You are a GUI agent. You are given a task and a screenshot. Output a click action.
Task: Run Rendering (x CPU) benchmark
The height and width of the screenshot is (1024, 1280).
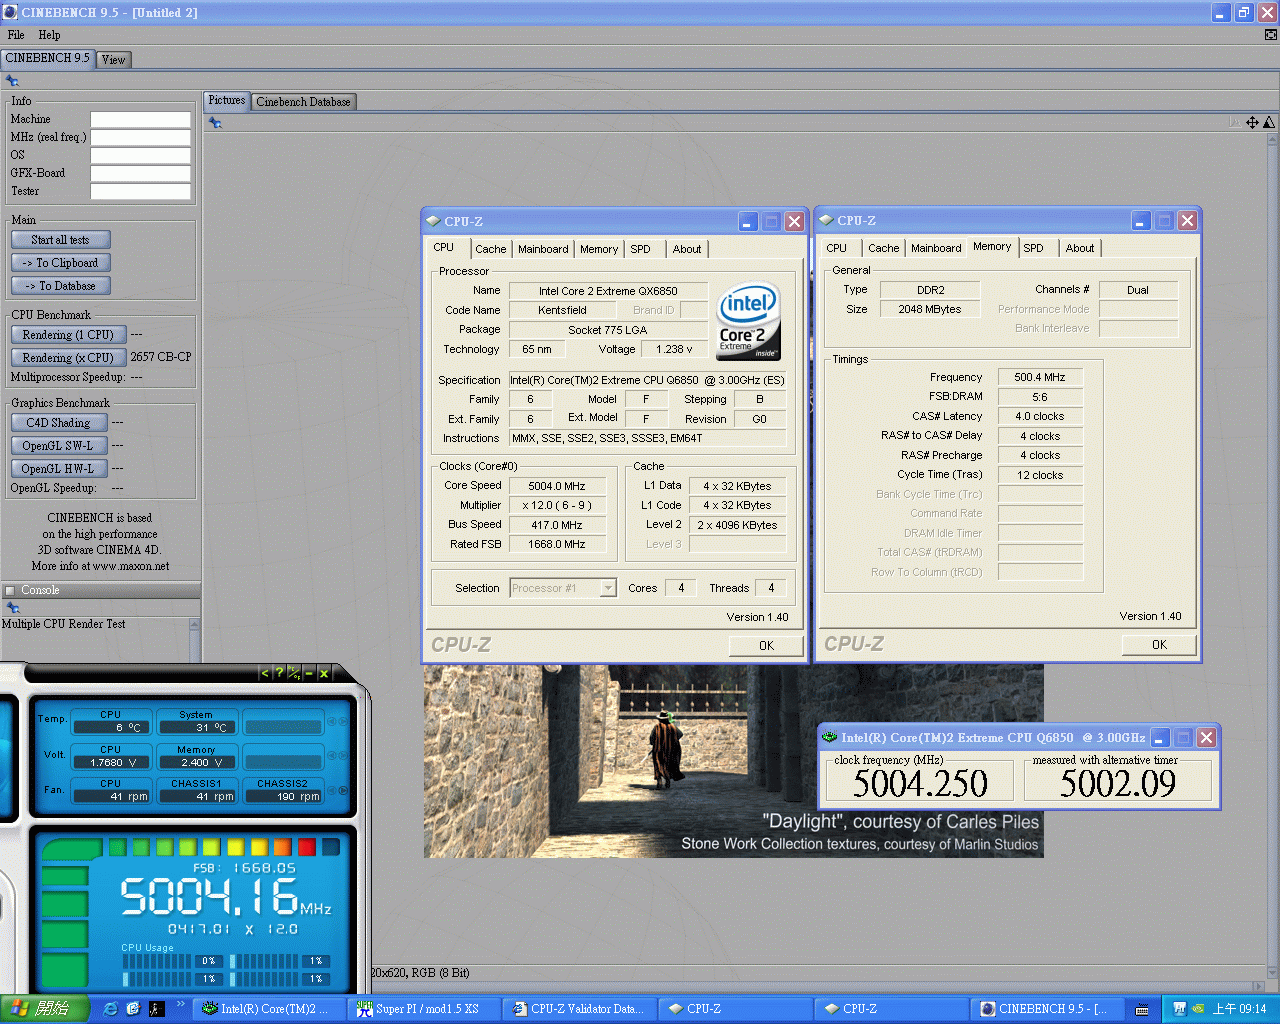[68, 358]
